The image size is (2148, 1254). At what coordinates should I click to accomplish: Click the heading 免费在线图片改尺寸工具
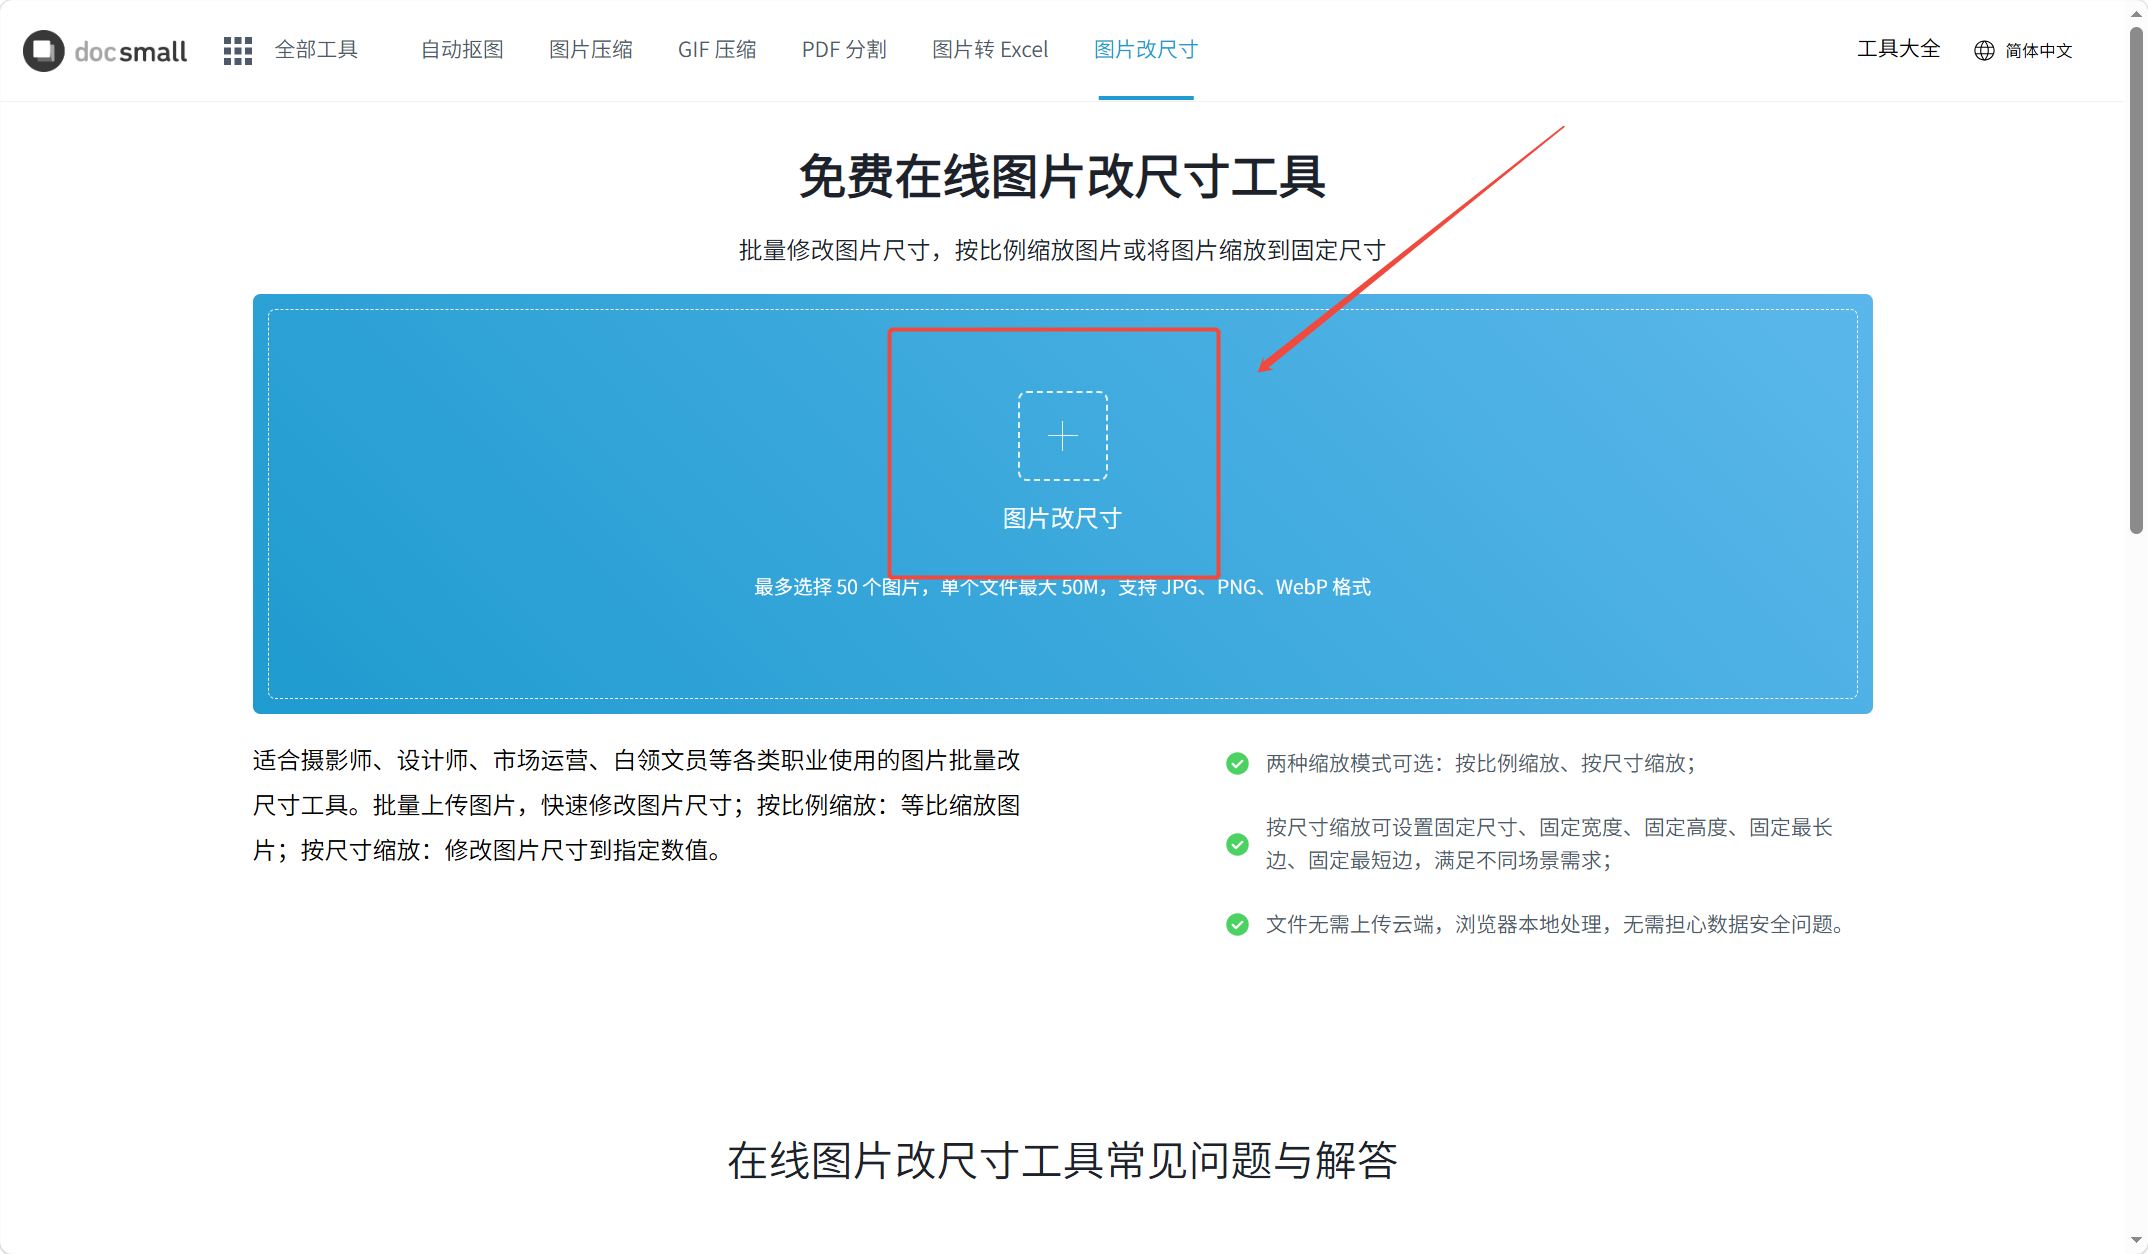pos(1062,177)
